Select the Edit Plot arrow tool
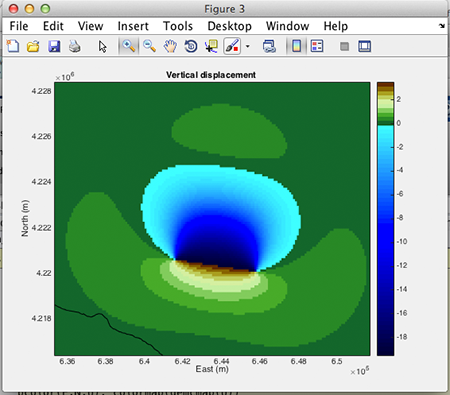Image resolution: width=450 pixels, height=395 pixels. pos(102,46)
